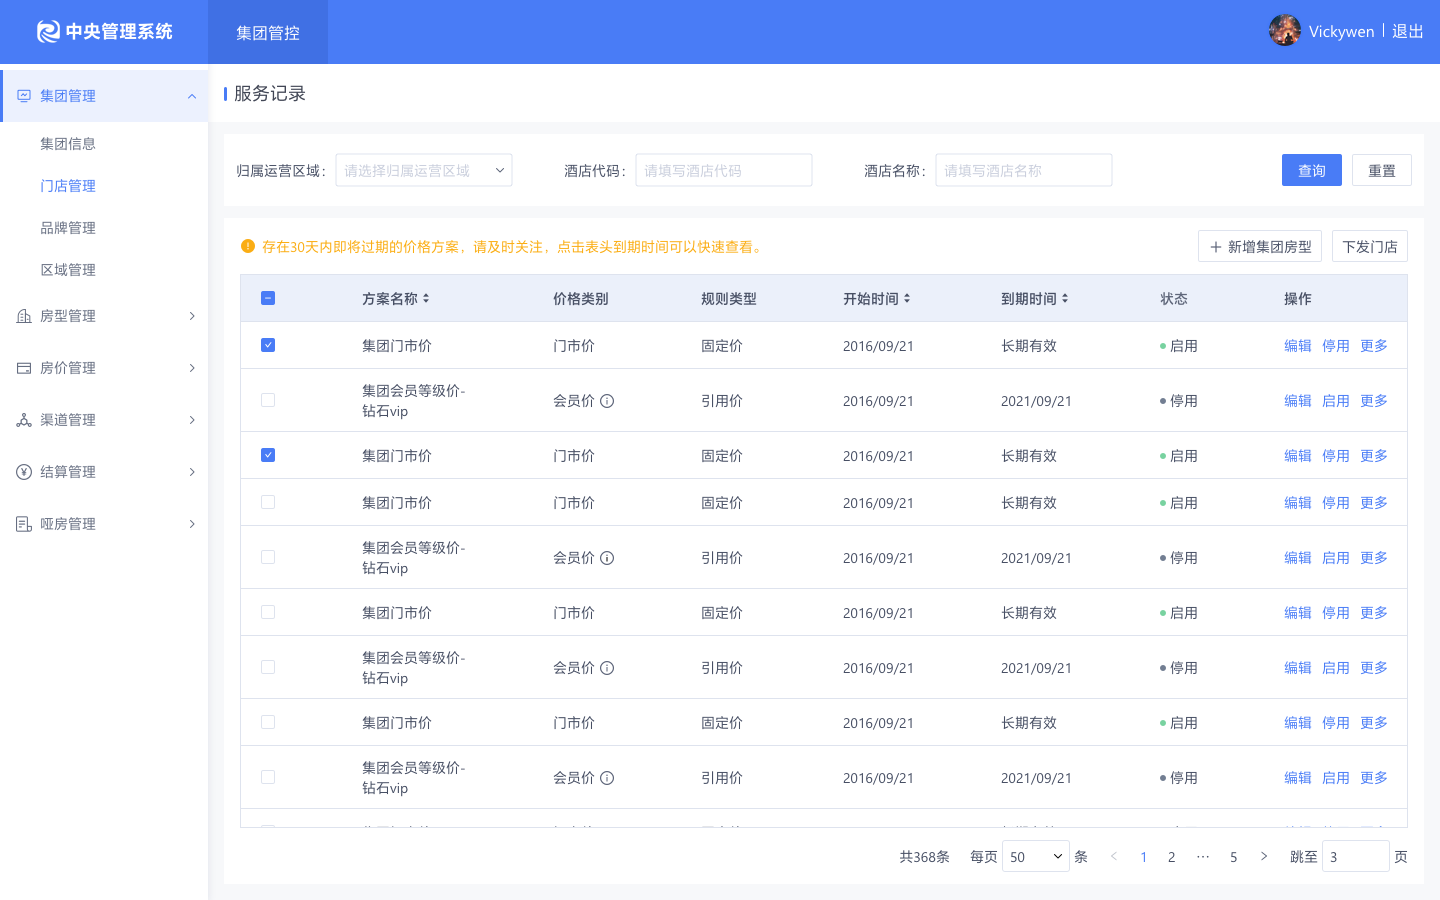
Task: Check first 集团会员等级价-钻石vip row checkbox
Action: pyautogui.click(x=268, y=400)
